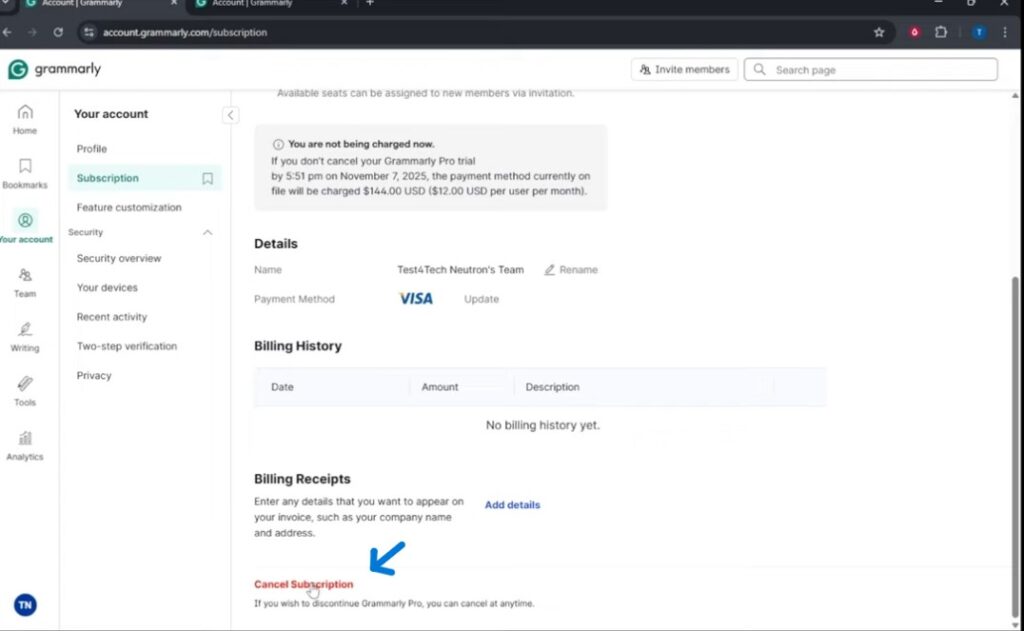This screenshot has width=1024, height=631.
Task: Open the Writing sidebar icon
Action: tap(25, 335)
